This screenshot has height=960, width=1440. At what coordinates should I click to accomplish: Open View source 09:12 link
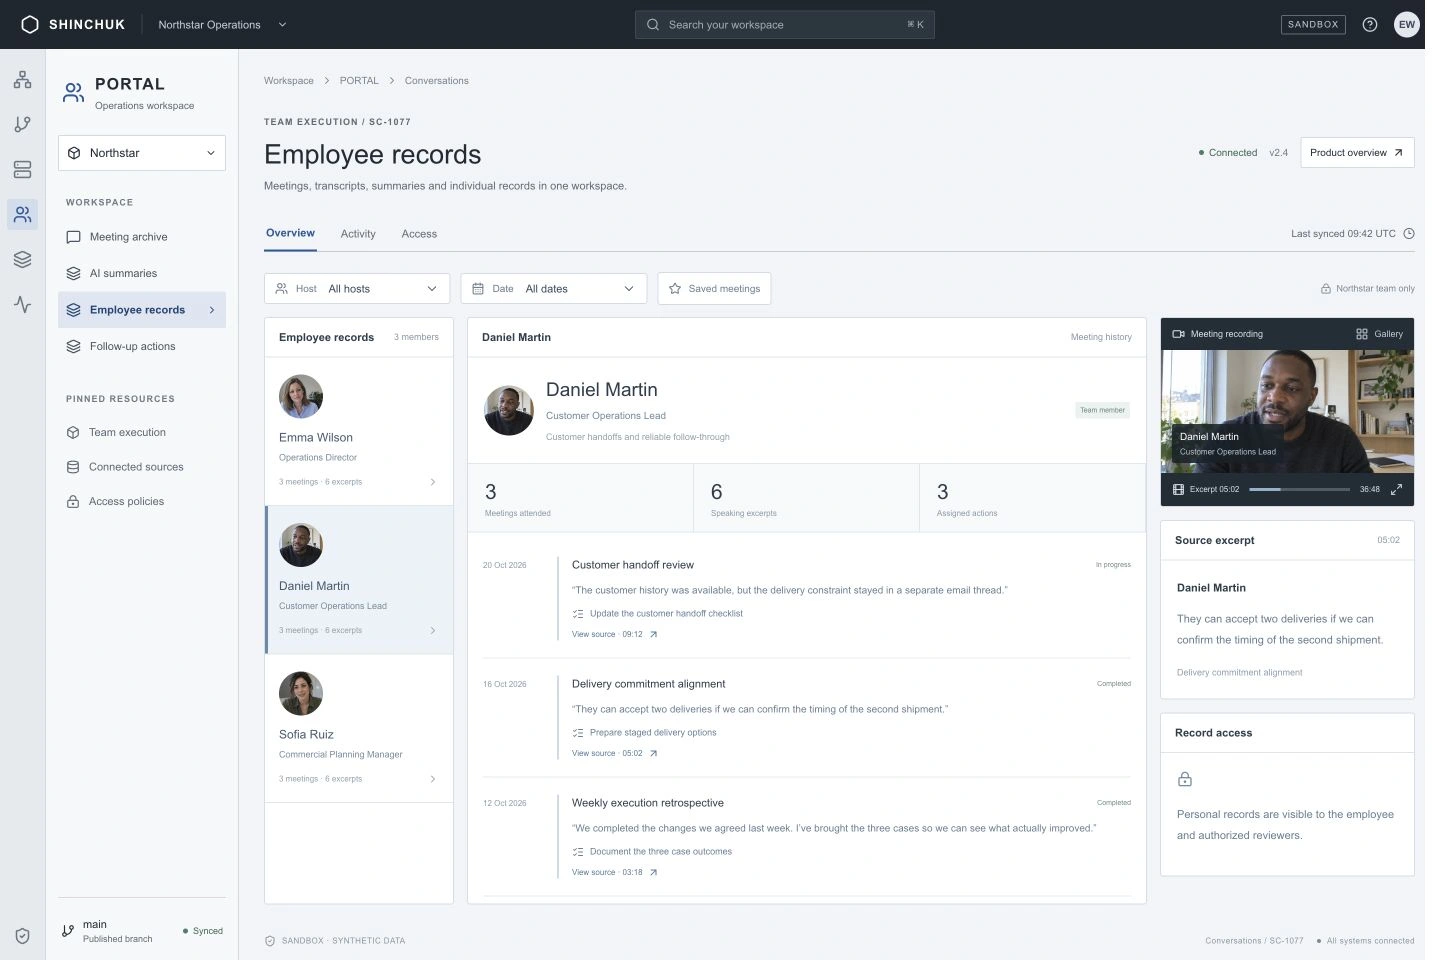coord(614,634)
